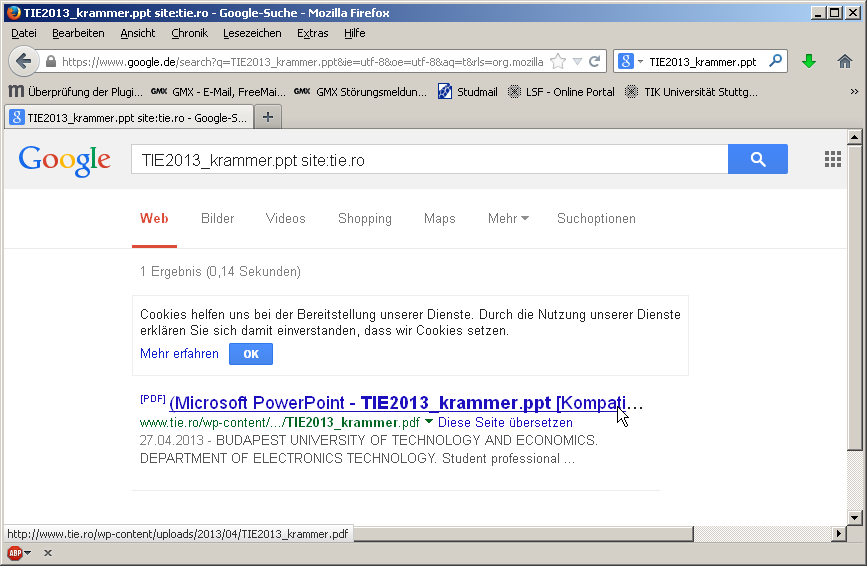Image resolution: width=867 pixels, height=566 pixels.
Task: Click the magnifier in Firefox search box
Action: 776,61
